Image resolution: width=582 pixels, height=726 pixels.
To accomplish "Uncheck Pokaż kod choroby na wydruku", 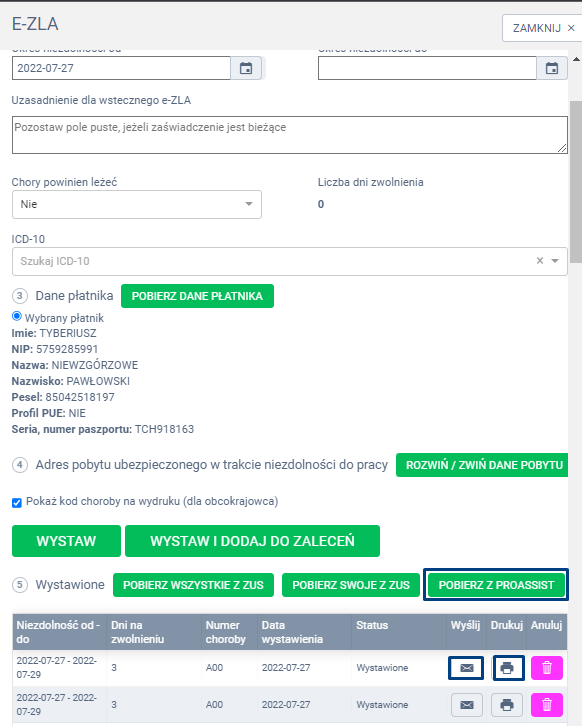I will coord(17,502).
